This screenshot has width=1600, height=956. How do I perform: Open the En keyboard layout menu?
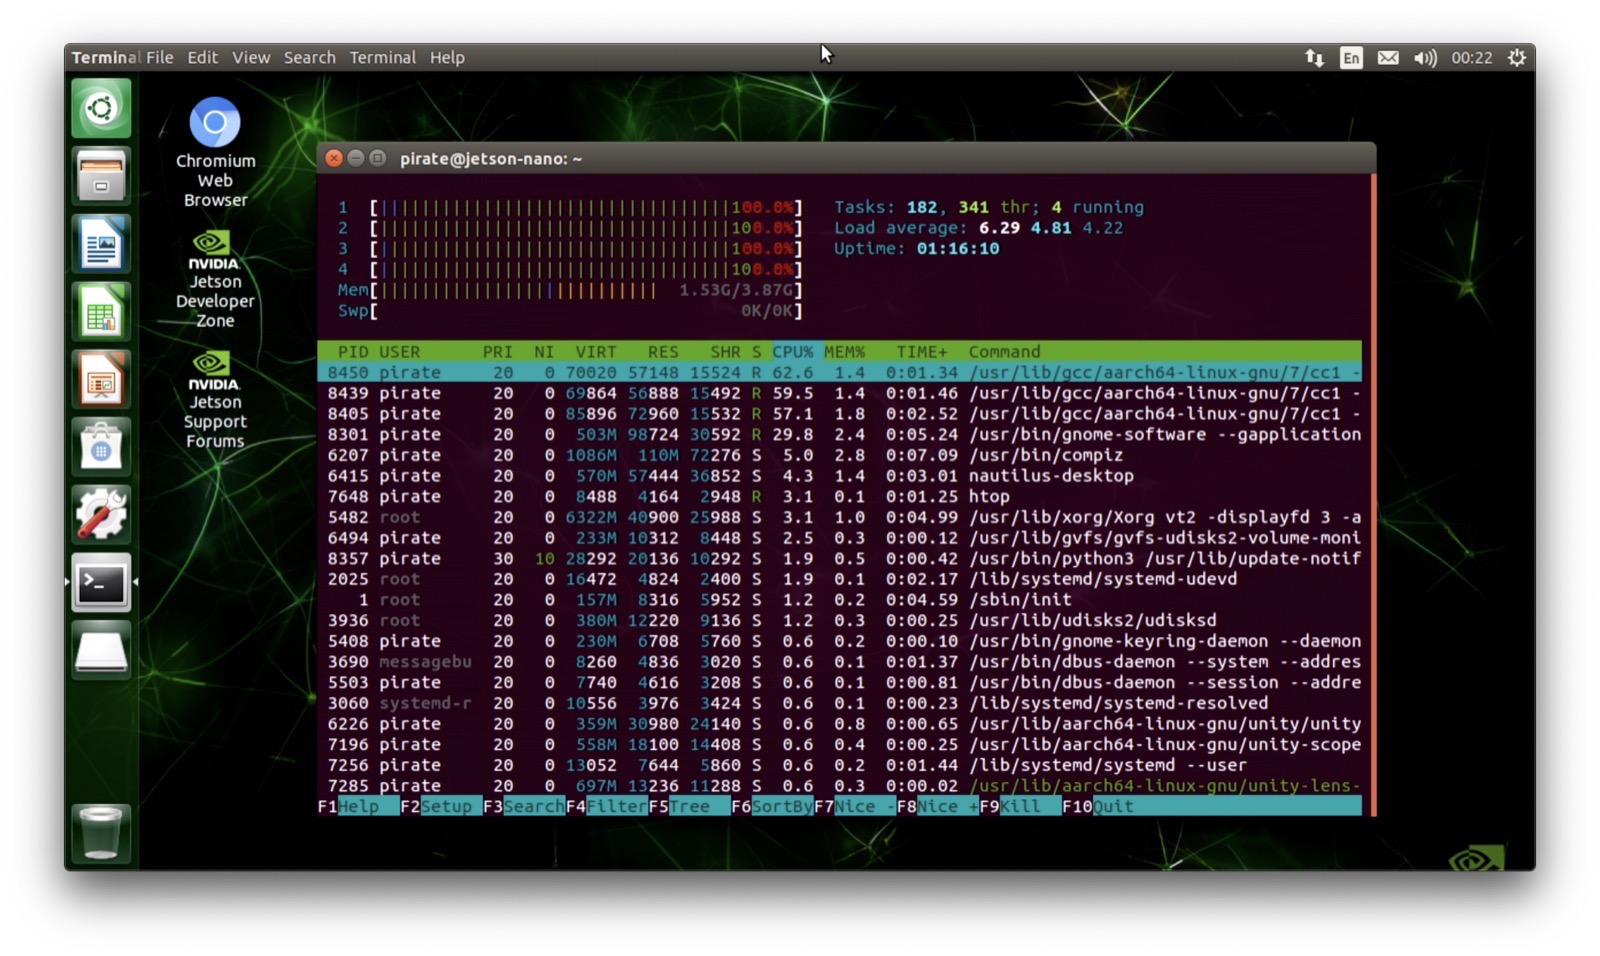pos(1350,57)
